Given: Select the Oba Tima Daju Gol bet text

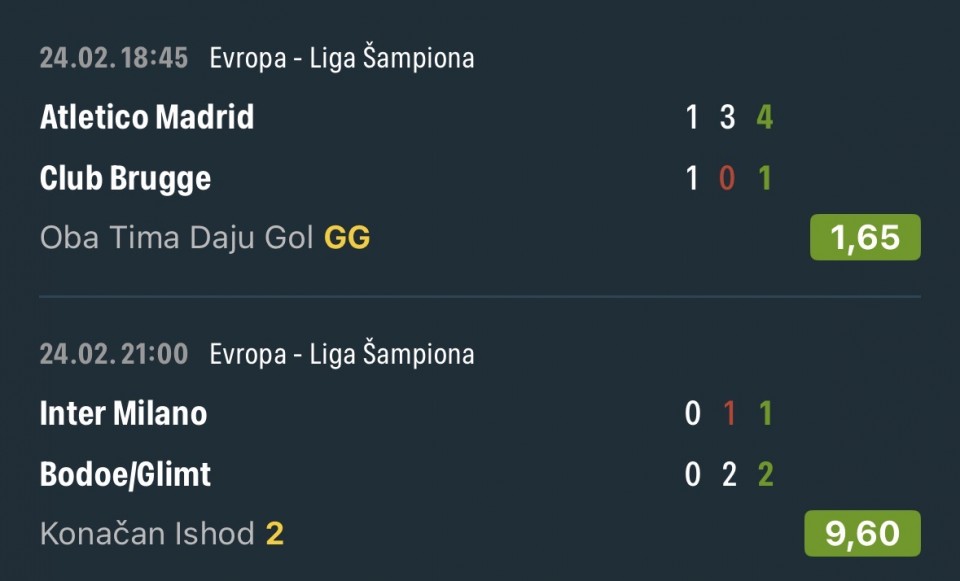Looking at the screenshot, I should pyautogui.click(x=178, y=238).
